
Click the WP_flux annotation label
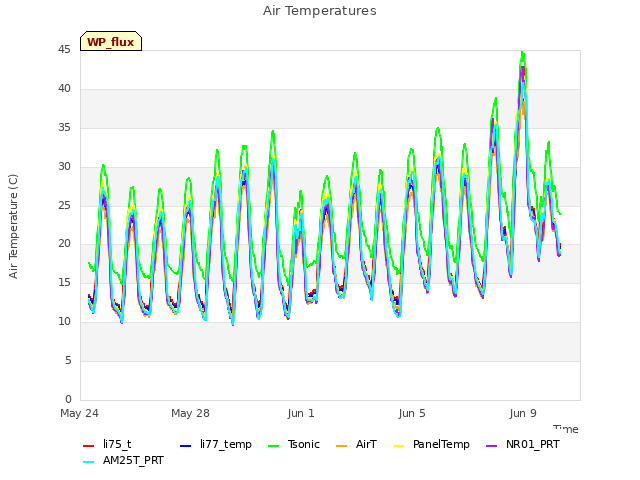coord(111,42)
